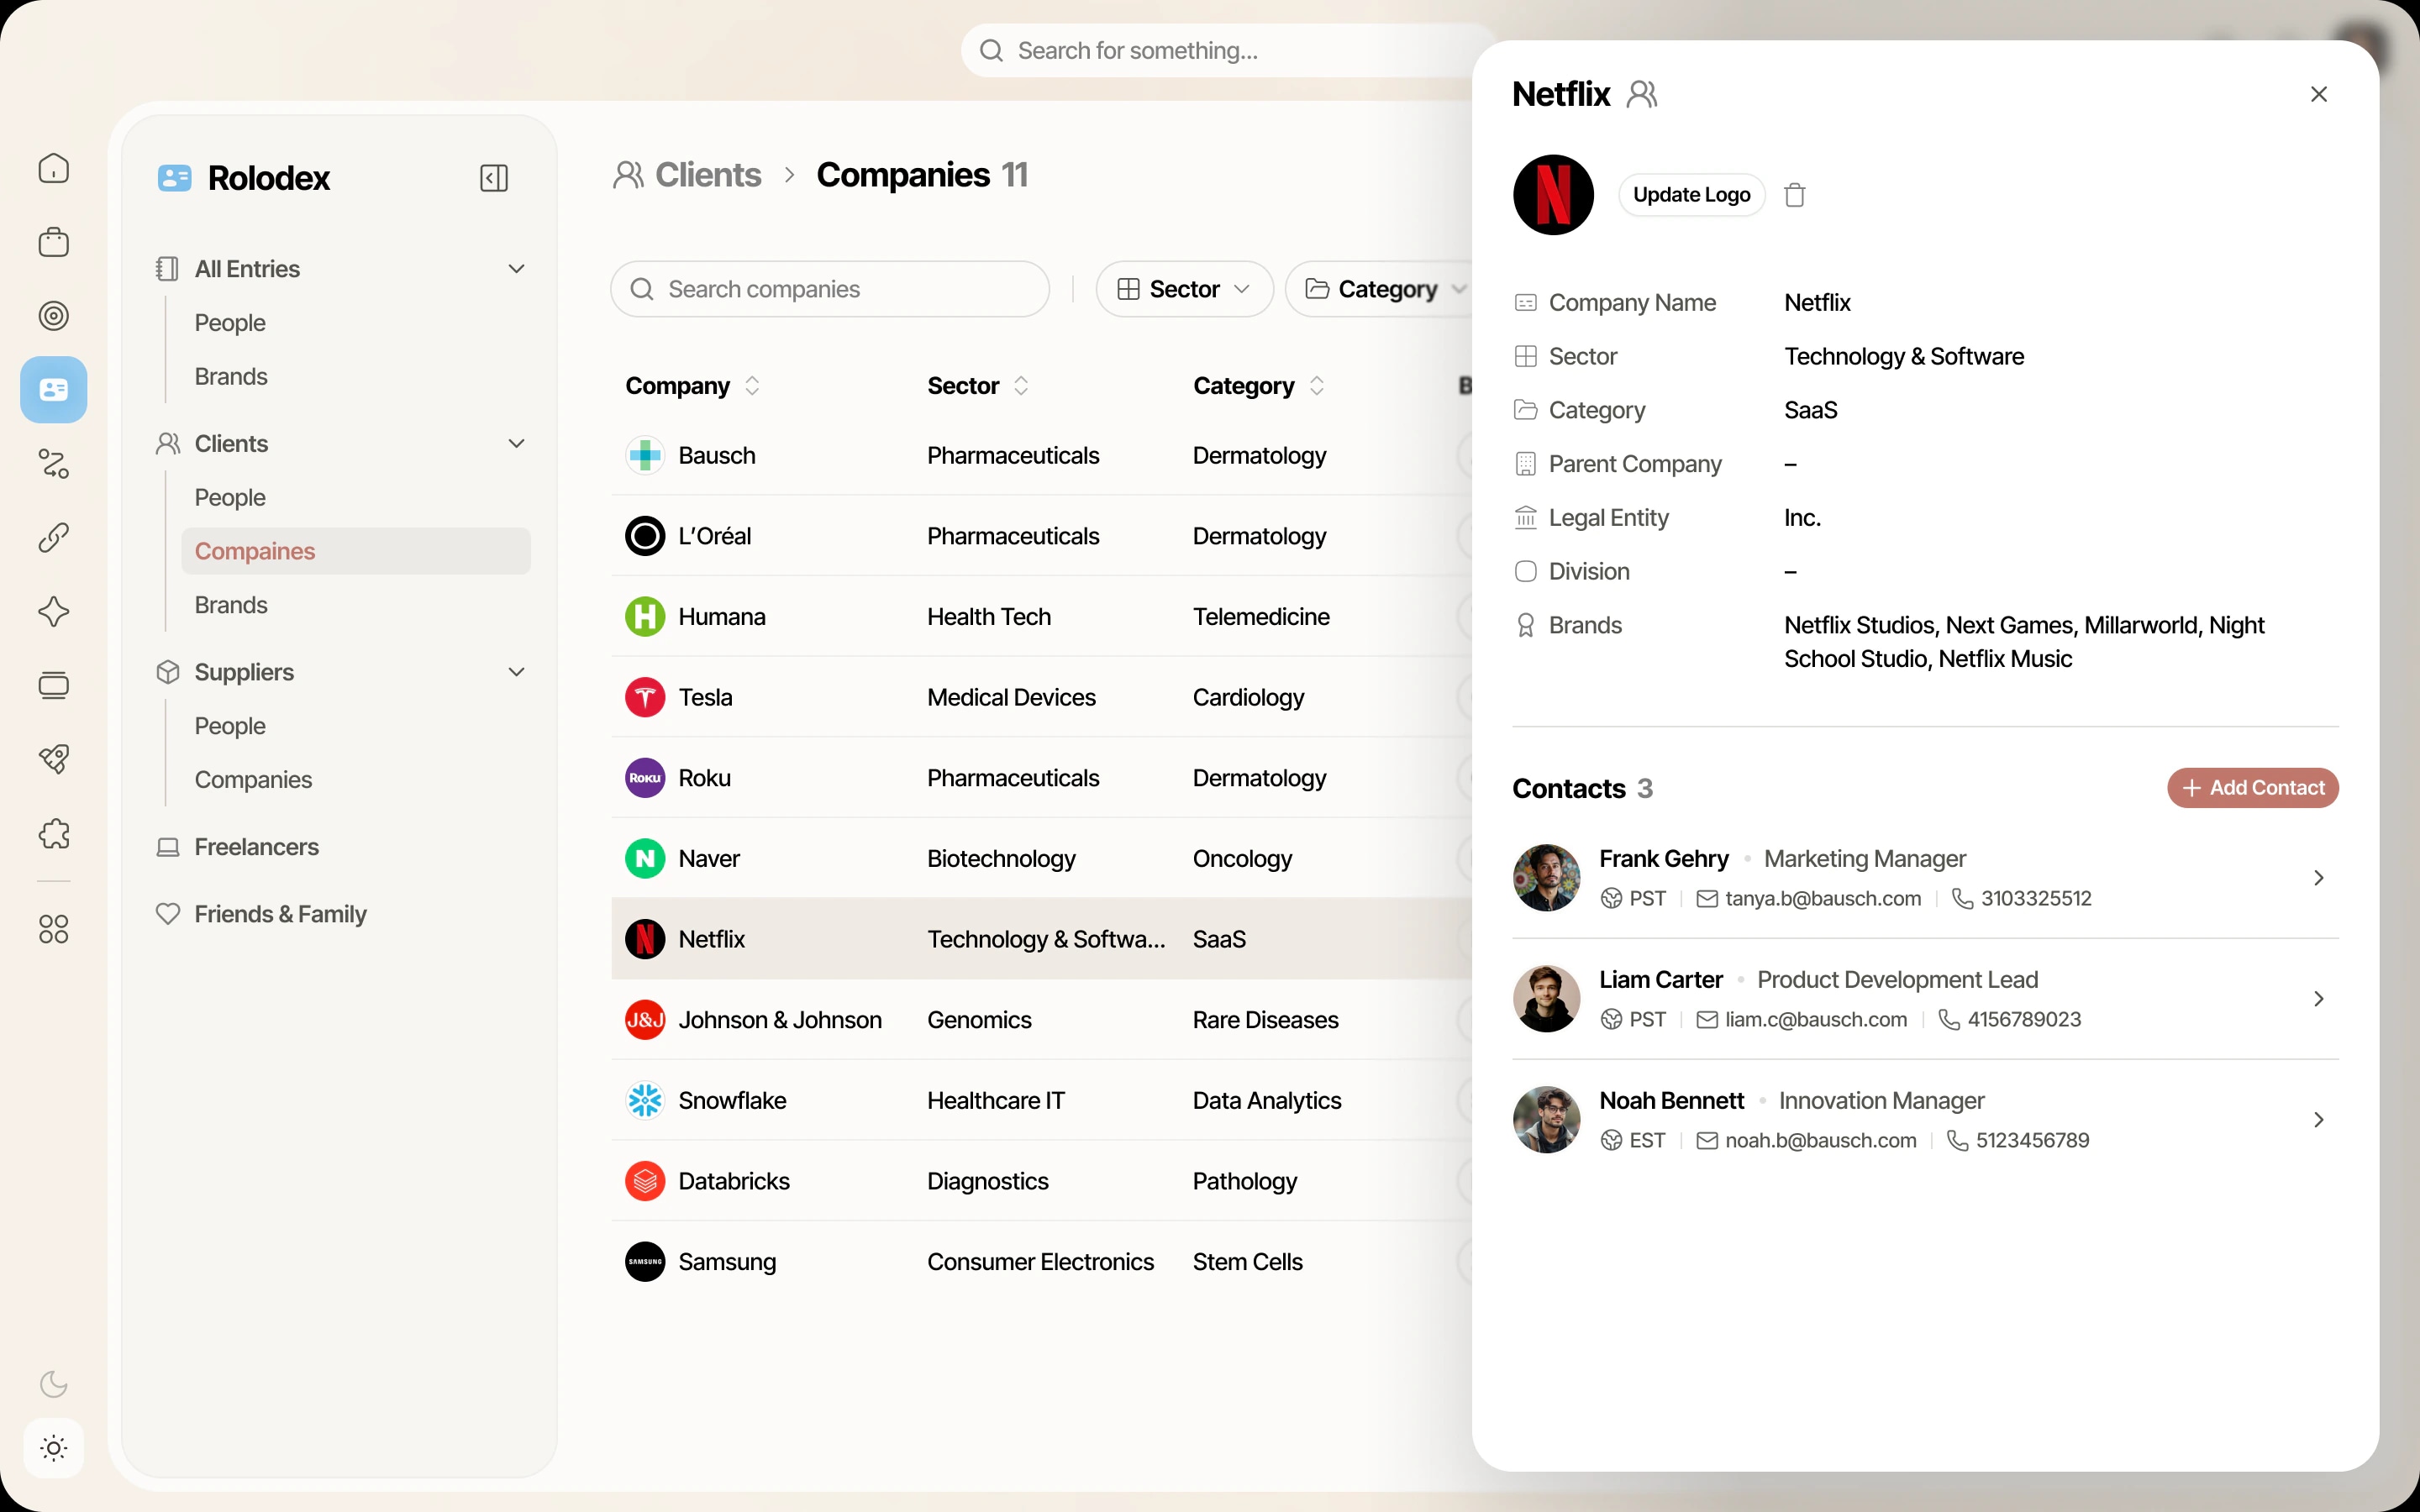Click the Search companies field
Screen dimensions: 2420x1512
[830, 289]
